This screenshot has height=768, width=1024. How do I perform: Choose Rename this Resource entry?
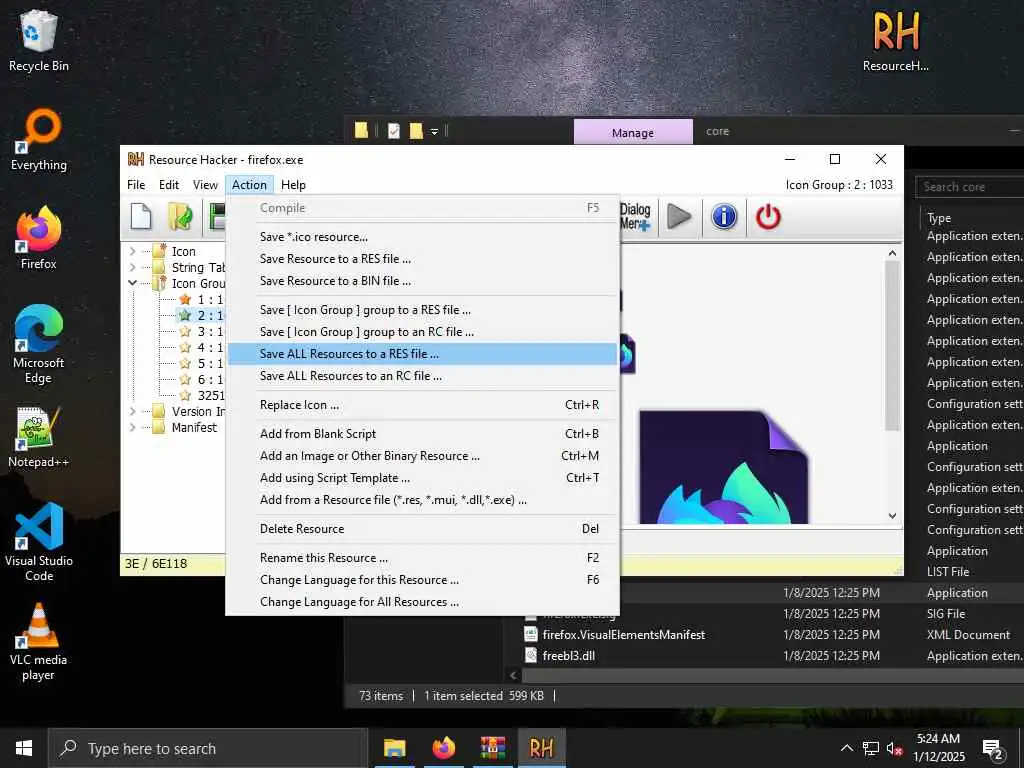(423, 558)
